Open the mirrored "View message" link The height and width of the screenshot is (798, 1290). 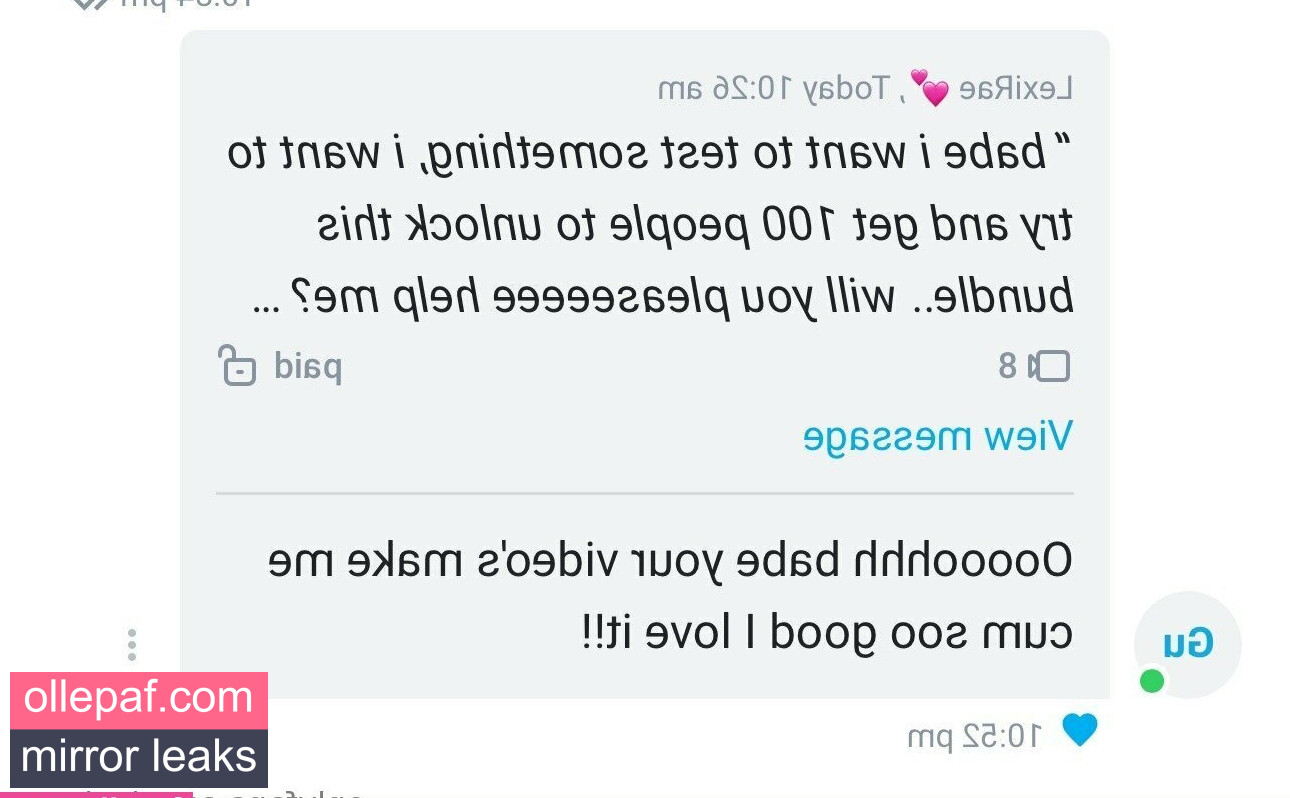[938, 436]
